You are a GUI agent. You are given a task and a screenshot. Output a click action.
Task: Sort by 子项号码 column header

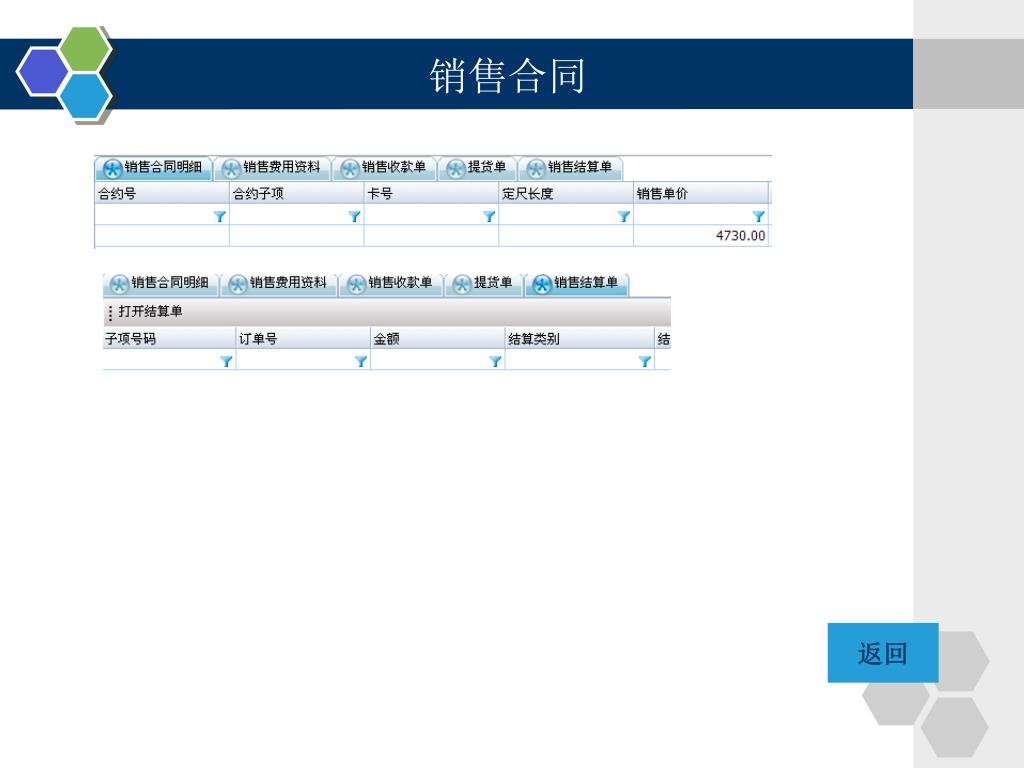coord(169,338)
